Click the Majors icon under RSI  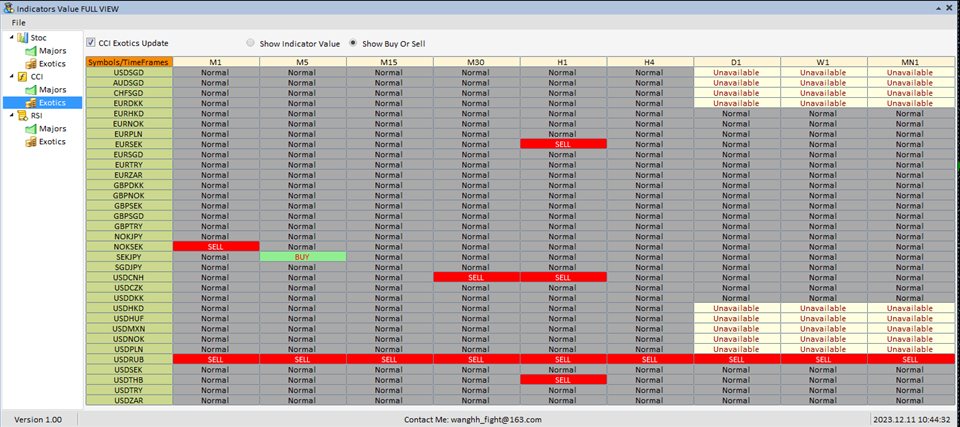pyautogui.click(x=31, y=129)
